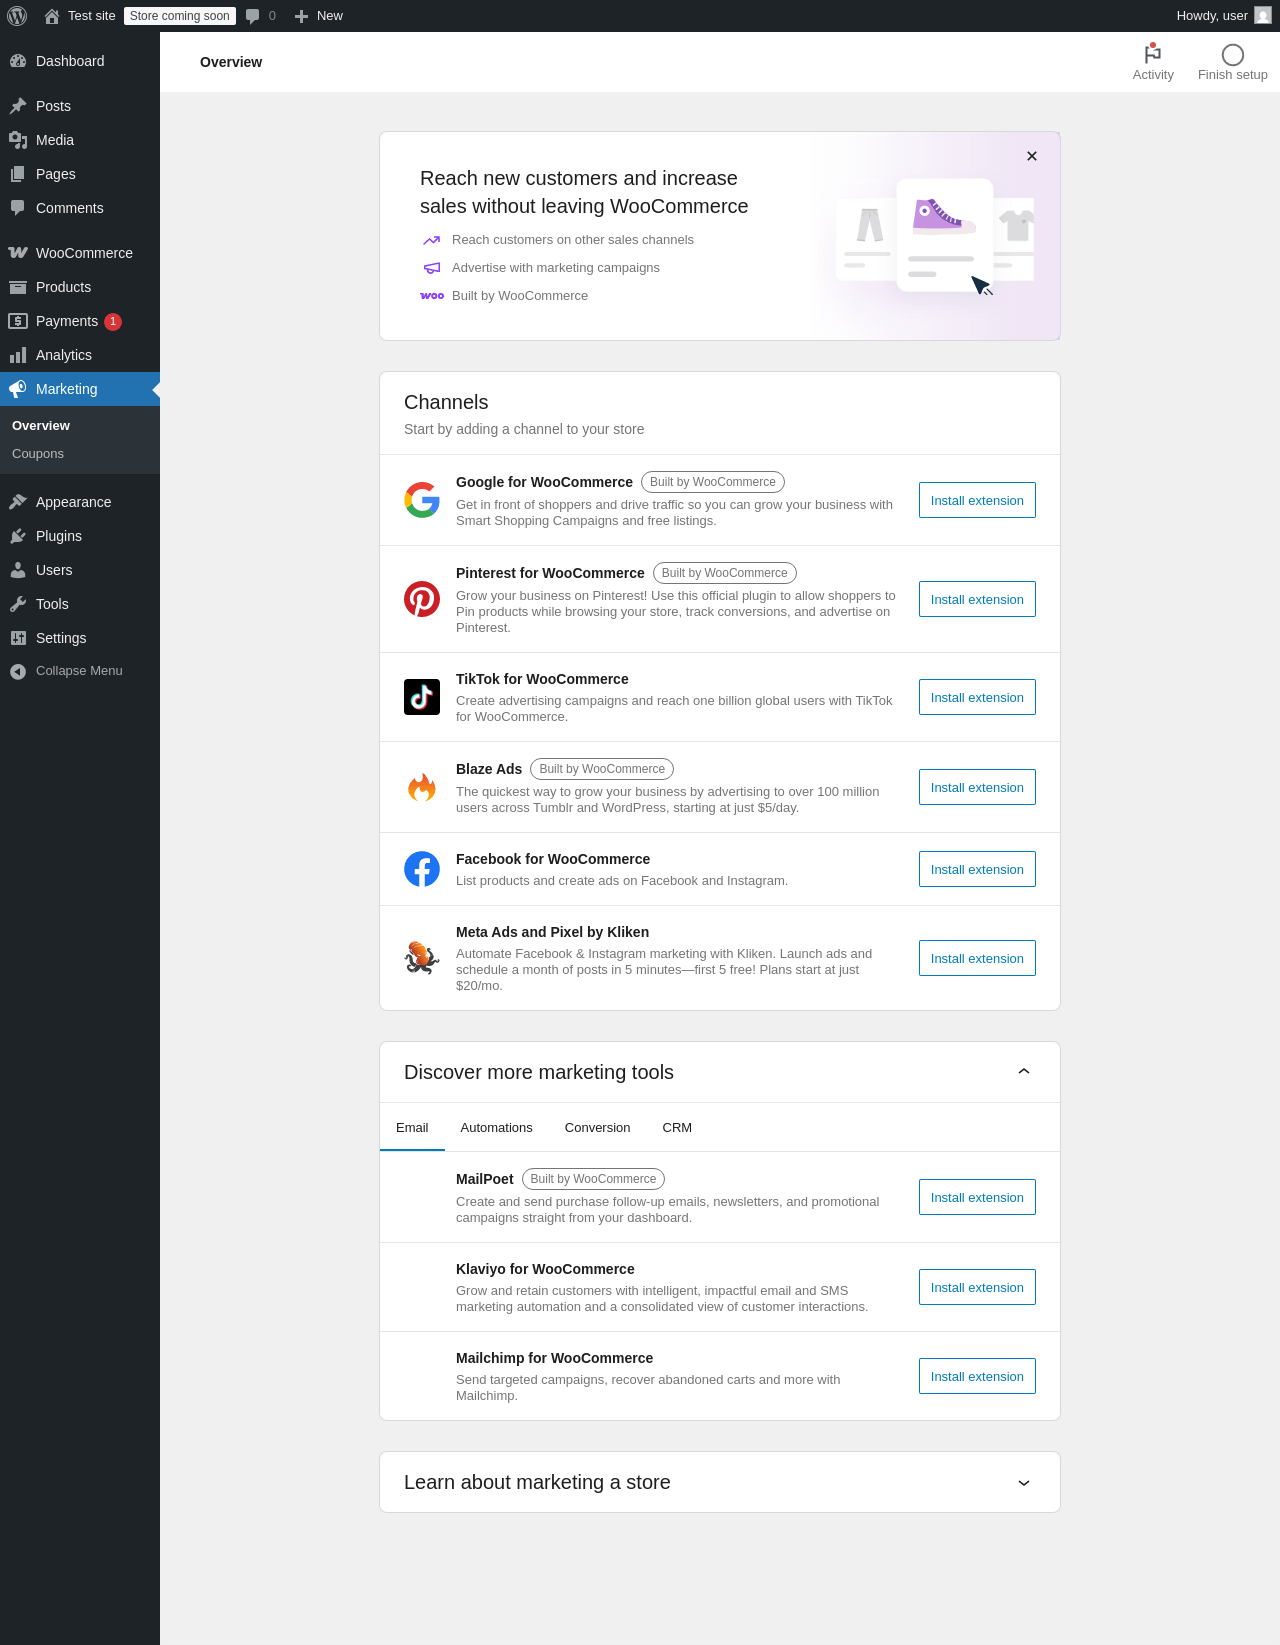Click the WordPress logo icon

click(x=17, y=16)
